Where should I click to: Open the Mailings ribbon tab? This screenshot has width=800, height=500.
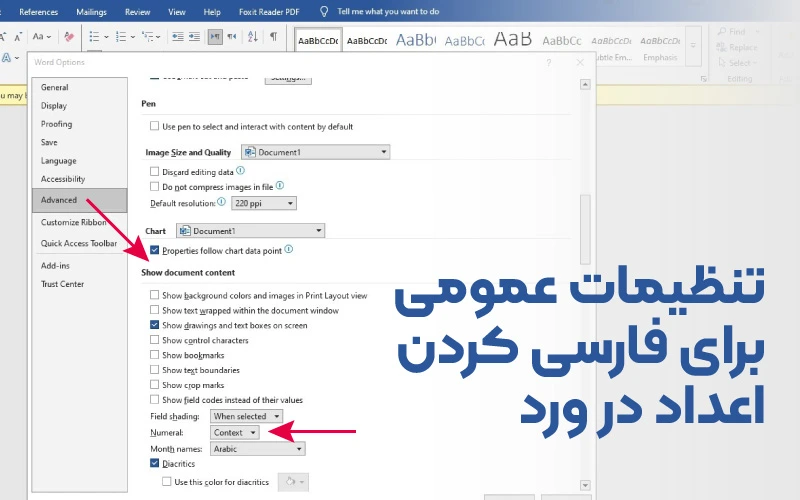point(91,12)
